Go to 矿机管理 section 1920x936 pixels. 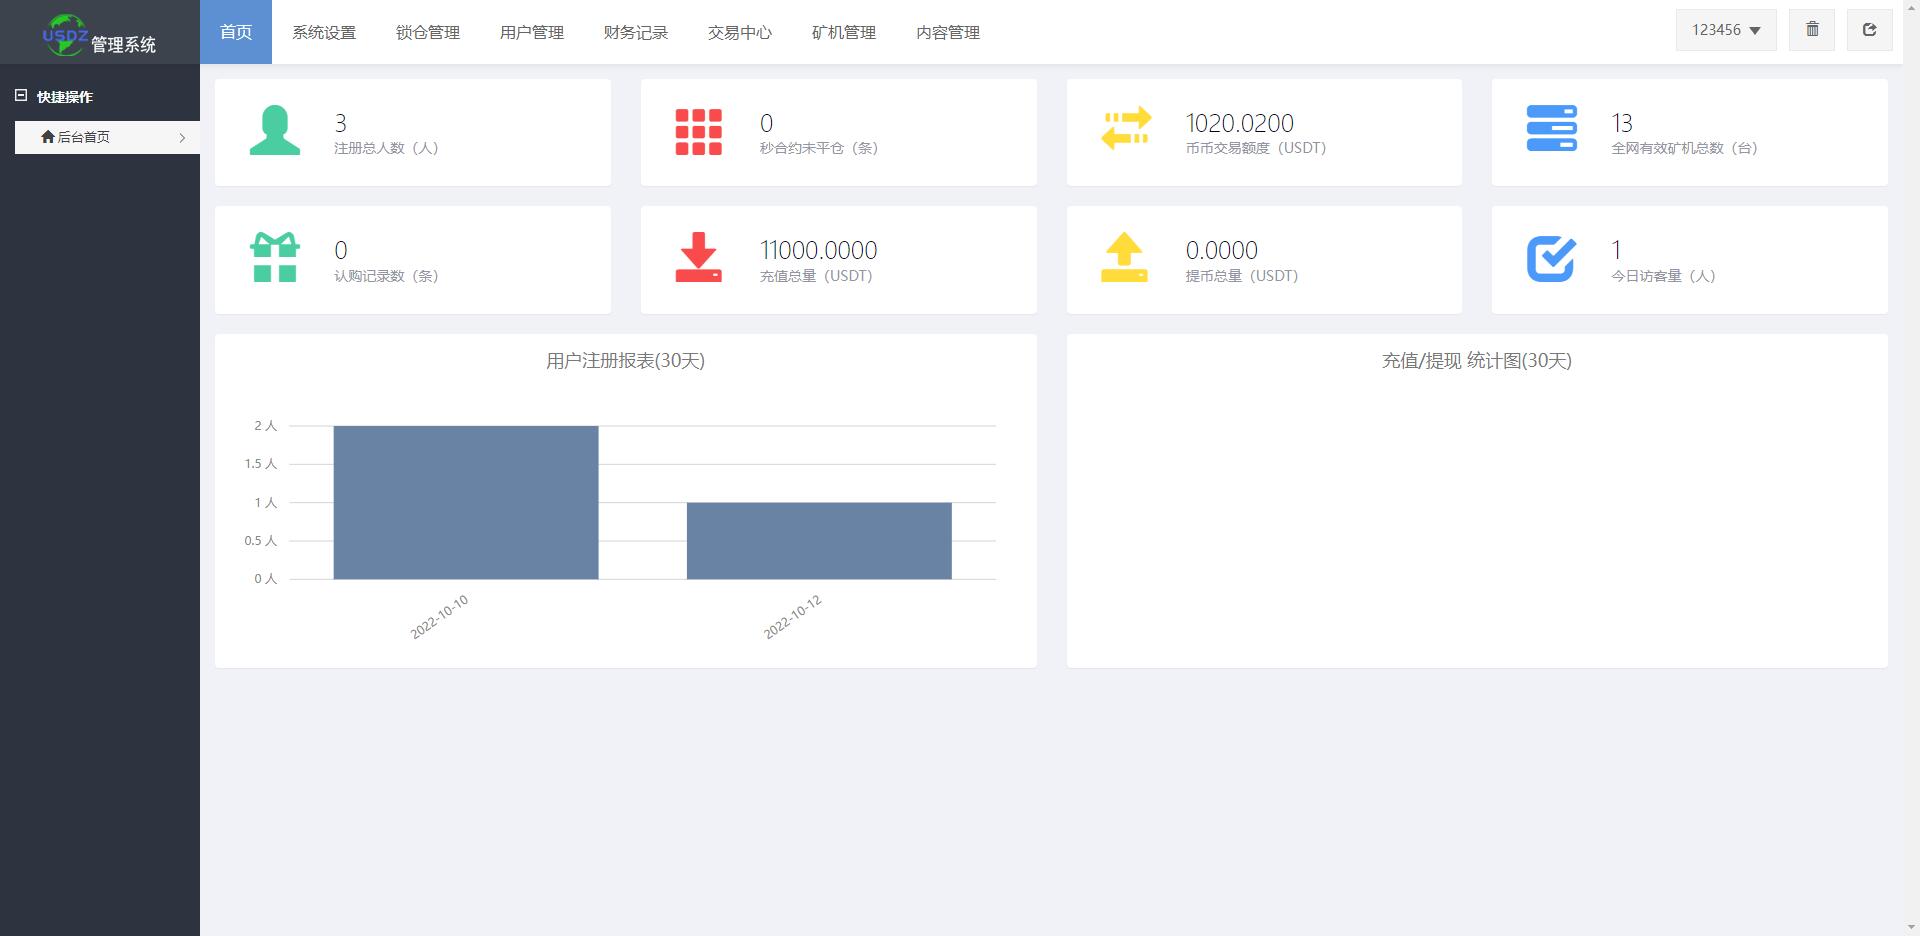coord(844,33)
